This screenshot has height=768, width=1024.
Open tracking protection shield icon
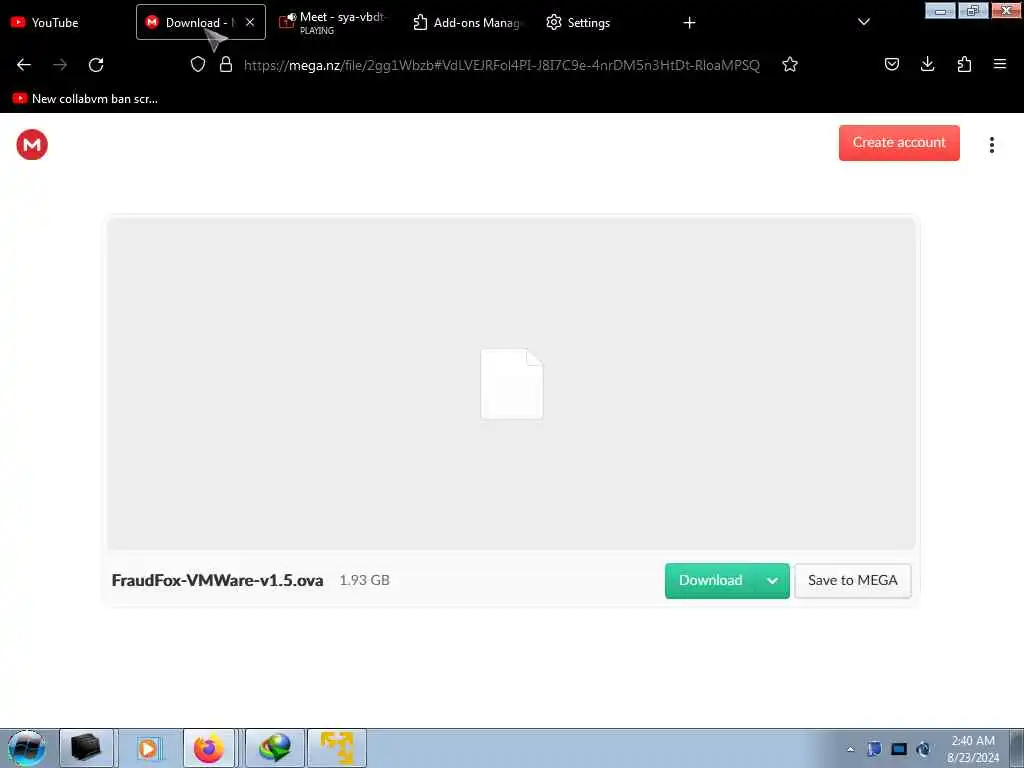click(198, 64)
